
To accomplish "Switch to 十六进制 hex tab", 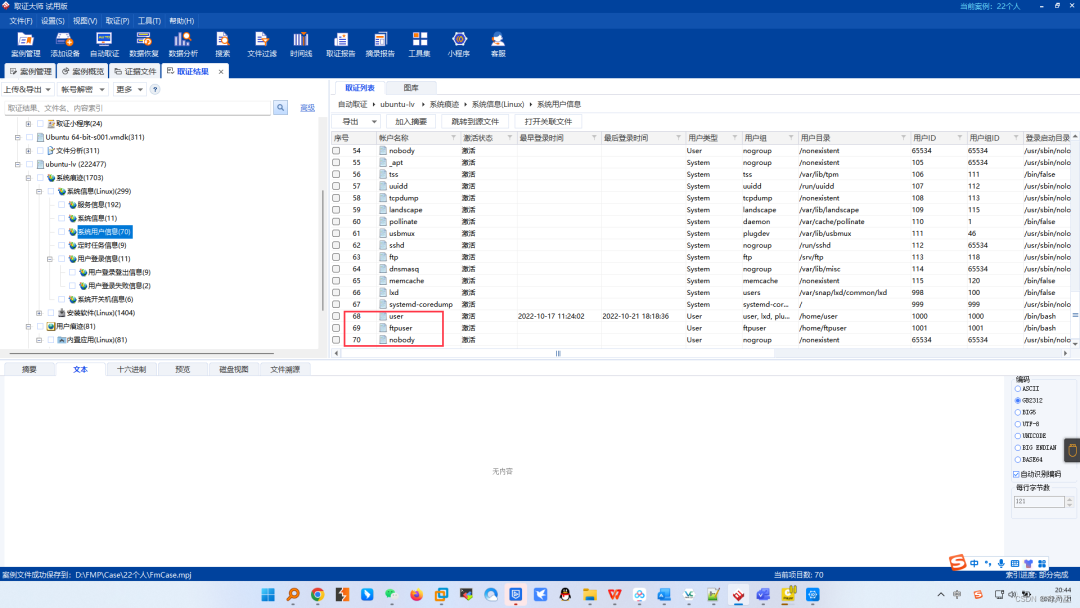I will coord(131,369).
